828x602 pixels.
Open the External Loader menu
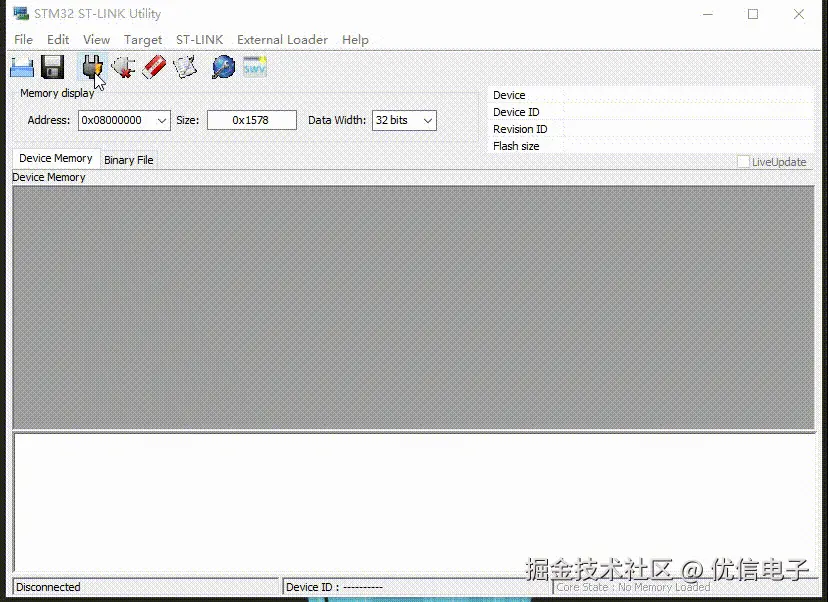(x=282, y=40)
